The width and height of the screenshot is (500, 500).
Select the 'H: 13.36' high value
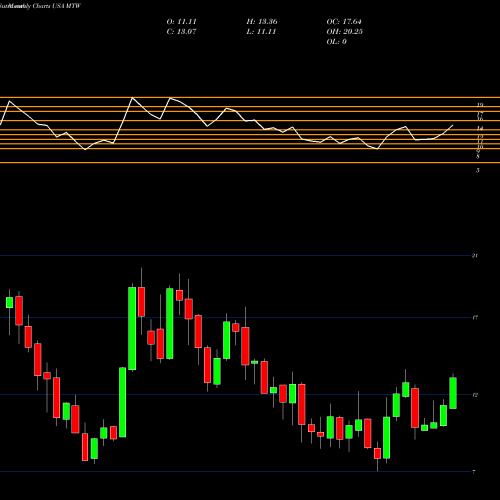click(x=262, y=22)
